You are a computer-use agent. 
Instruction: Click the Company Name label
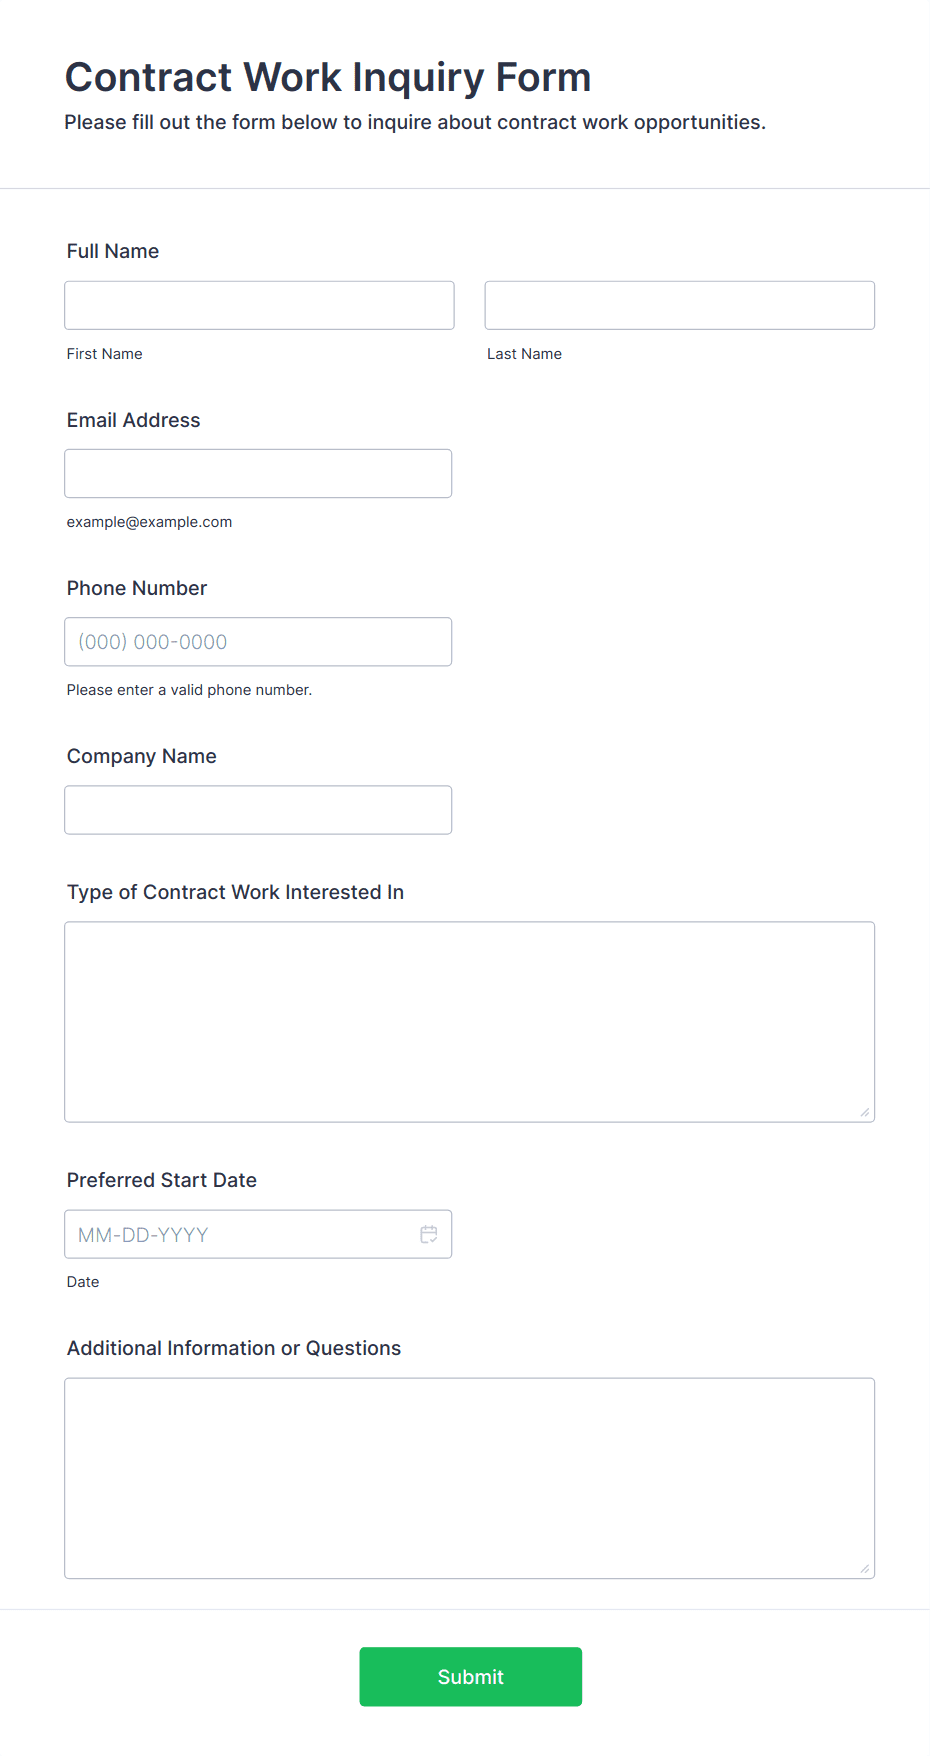click(x=141, y=756)
